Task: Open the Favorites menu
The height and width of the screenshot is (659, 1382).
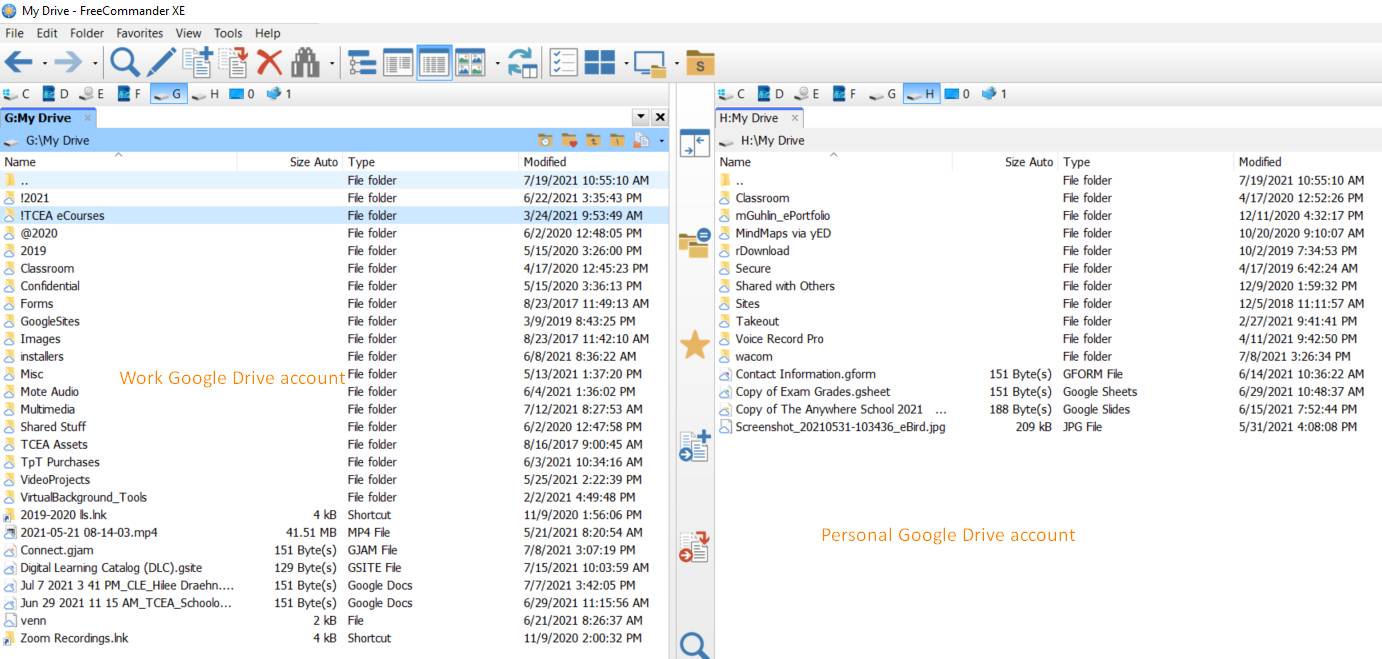Action: pyautogui.click(x=140, y=33)
